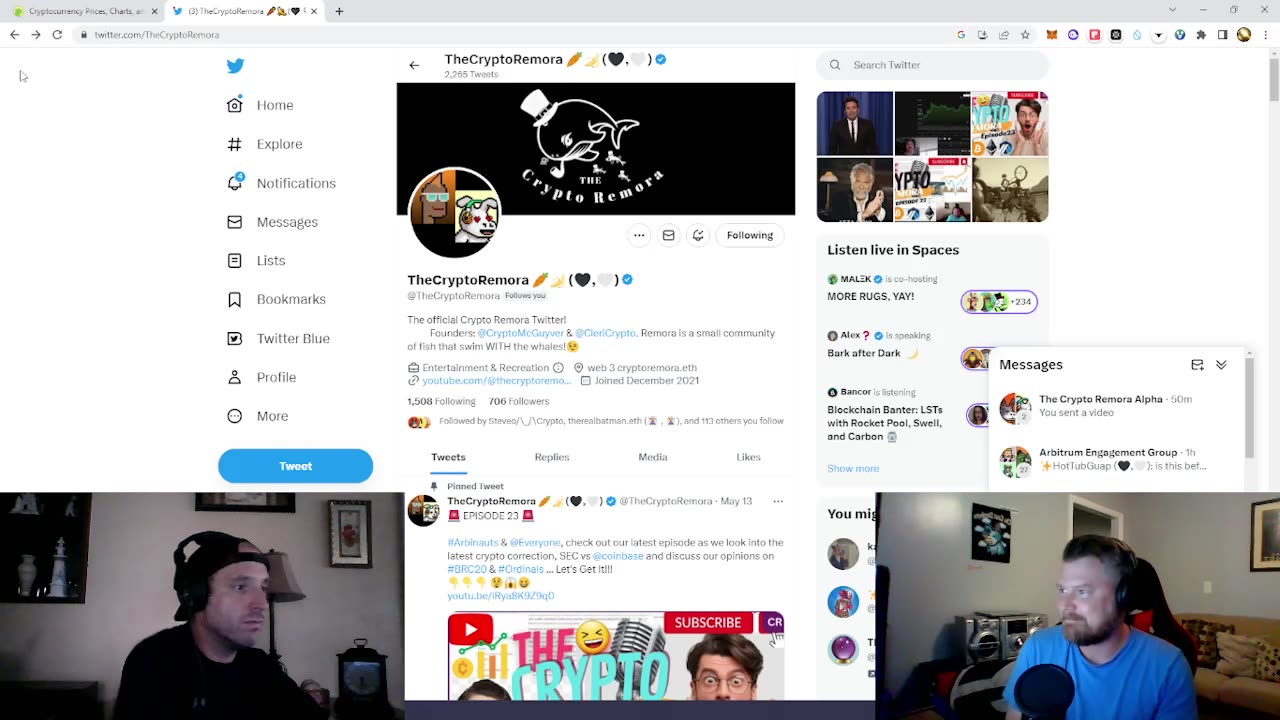
Task: Click the Following button on profile
Action: click(x=750, y=235)
